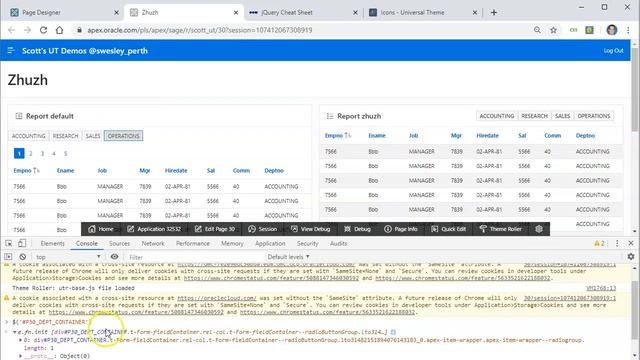Click the browser address bar URL

tap(200, 30)
